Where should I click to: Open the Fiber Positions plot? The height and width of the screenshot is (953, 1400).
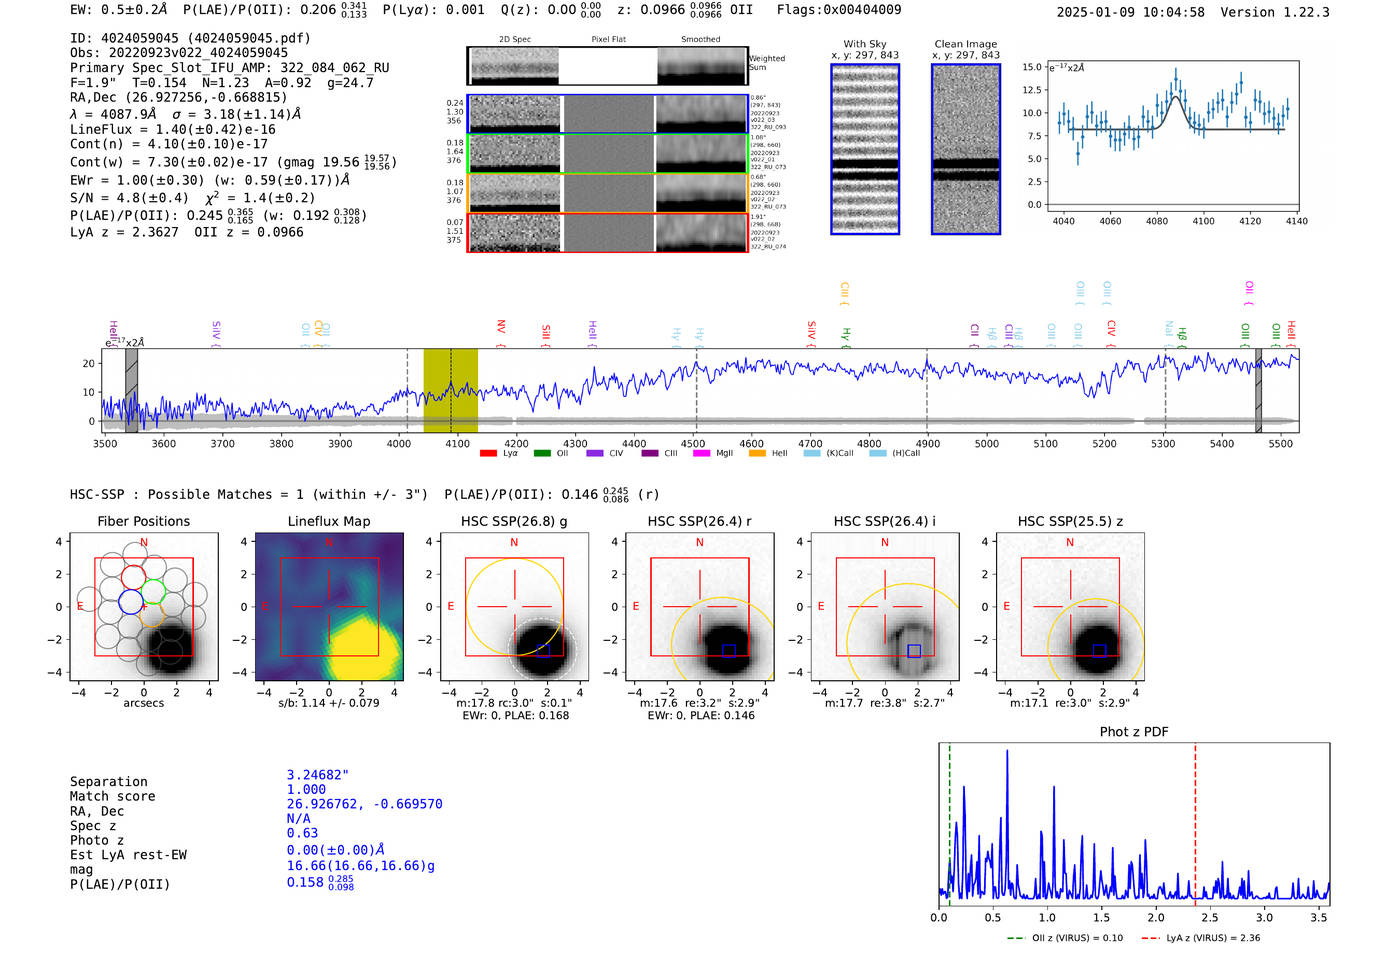144,607
